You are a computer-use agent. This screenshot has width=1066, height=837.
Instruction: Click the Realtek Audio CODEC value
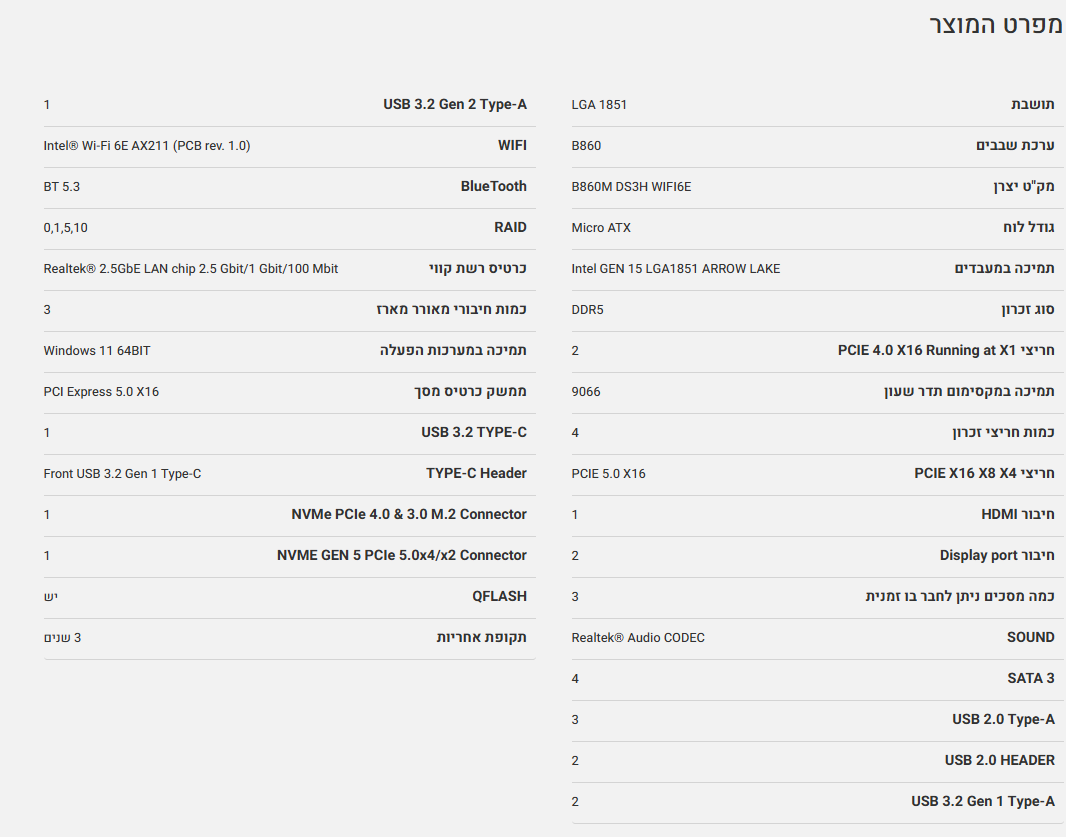coord(638,638)
